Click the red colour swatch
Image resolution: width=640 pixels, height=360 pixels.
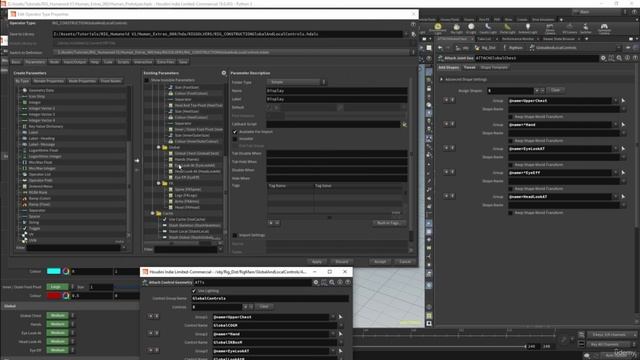click(53, 295)
